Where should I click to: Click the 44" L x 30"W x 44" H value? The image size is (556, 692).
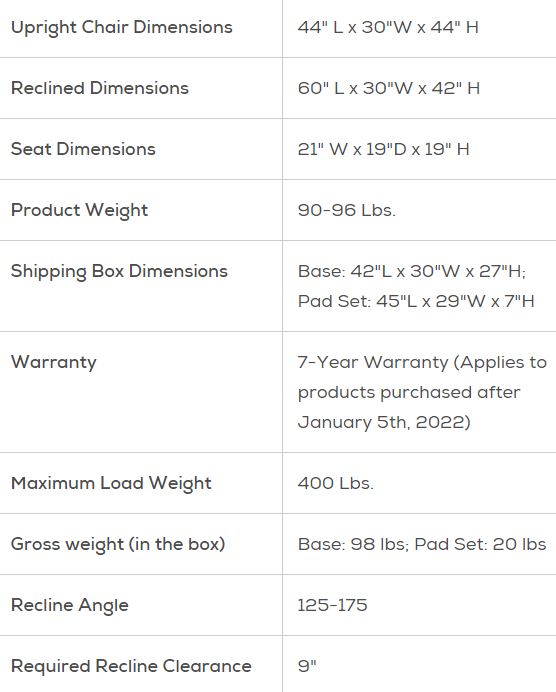point(388,27)
